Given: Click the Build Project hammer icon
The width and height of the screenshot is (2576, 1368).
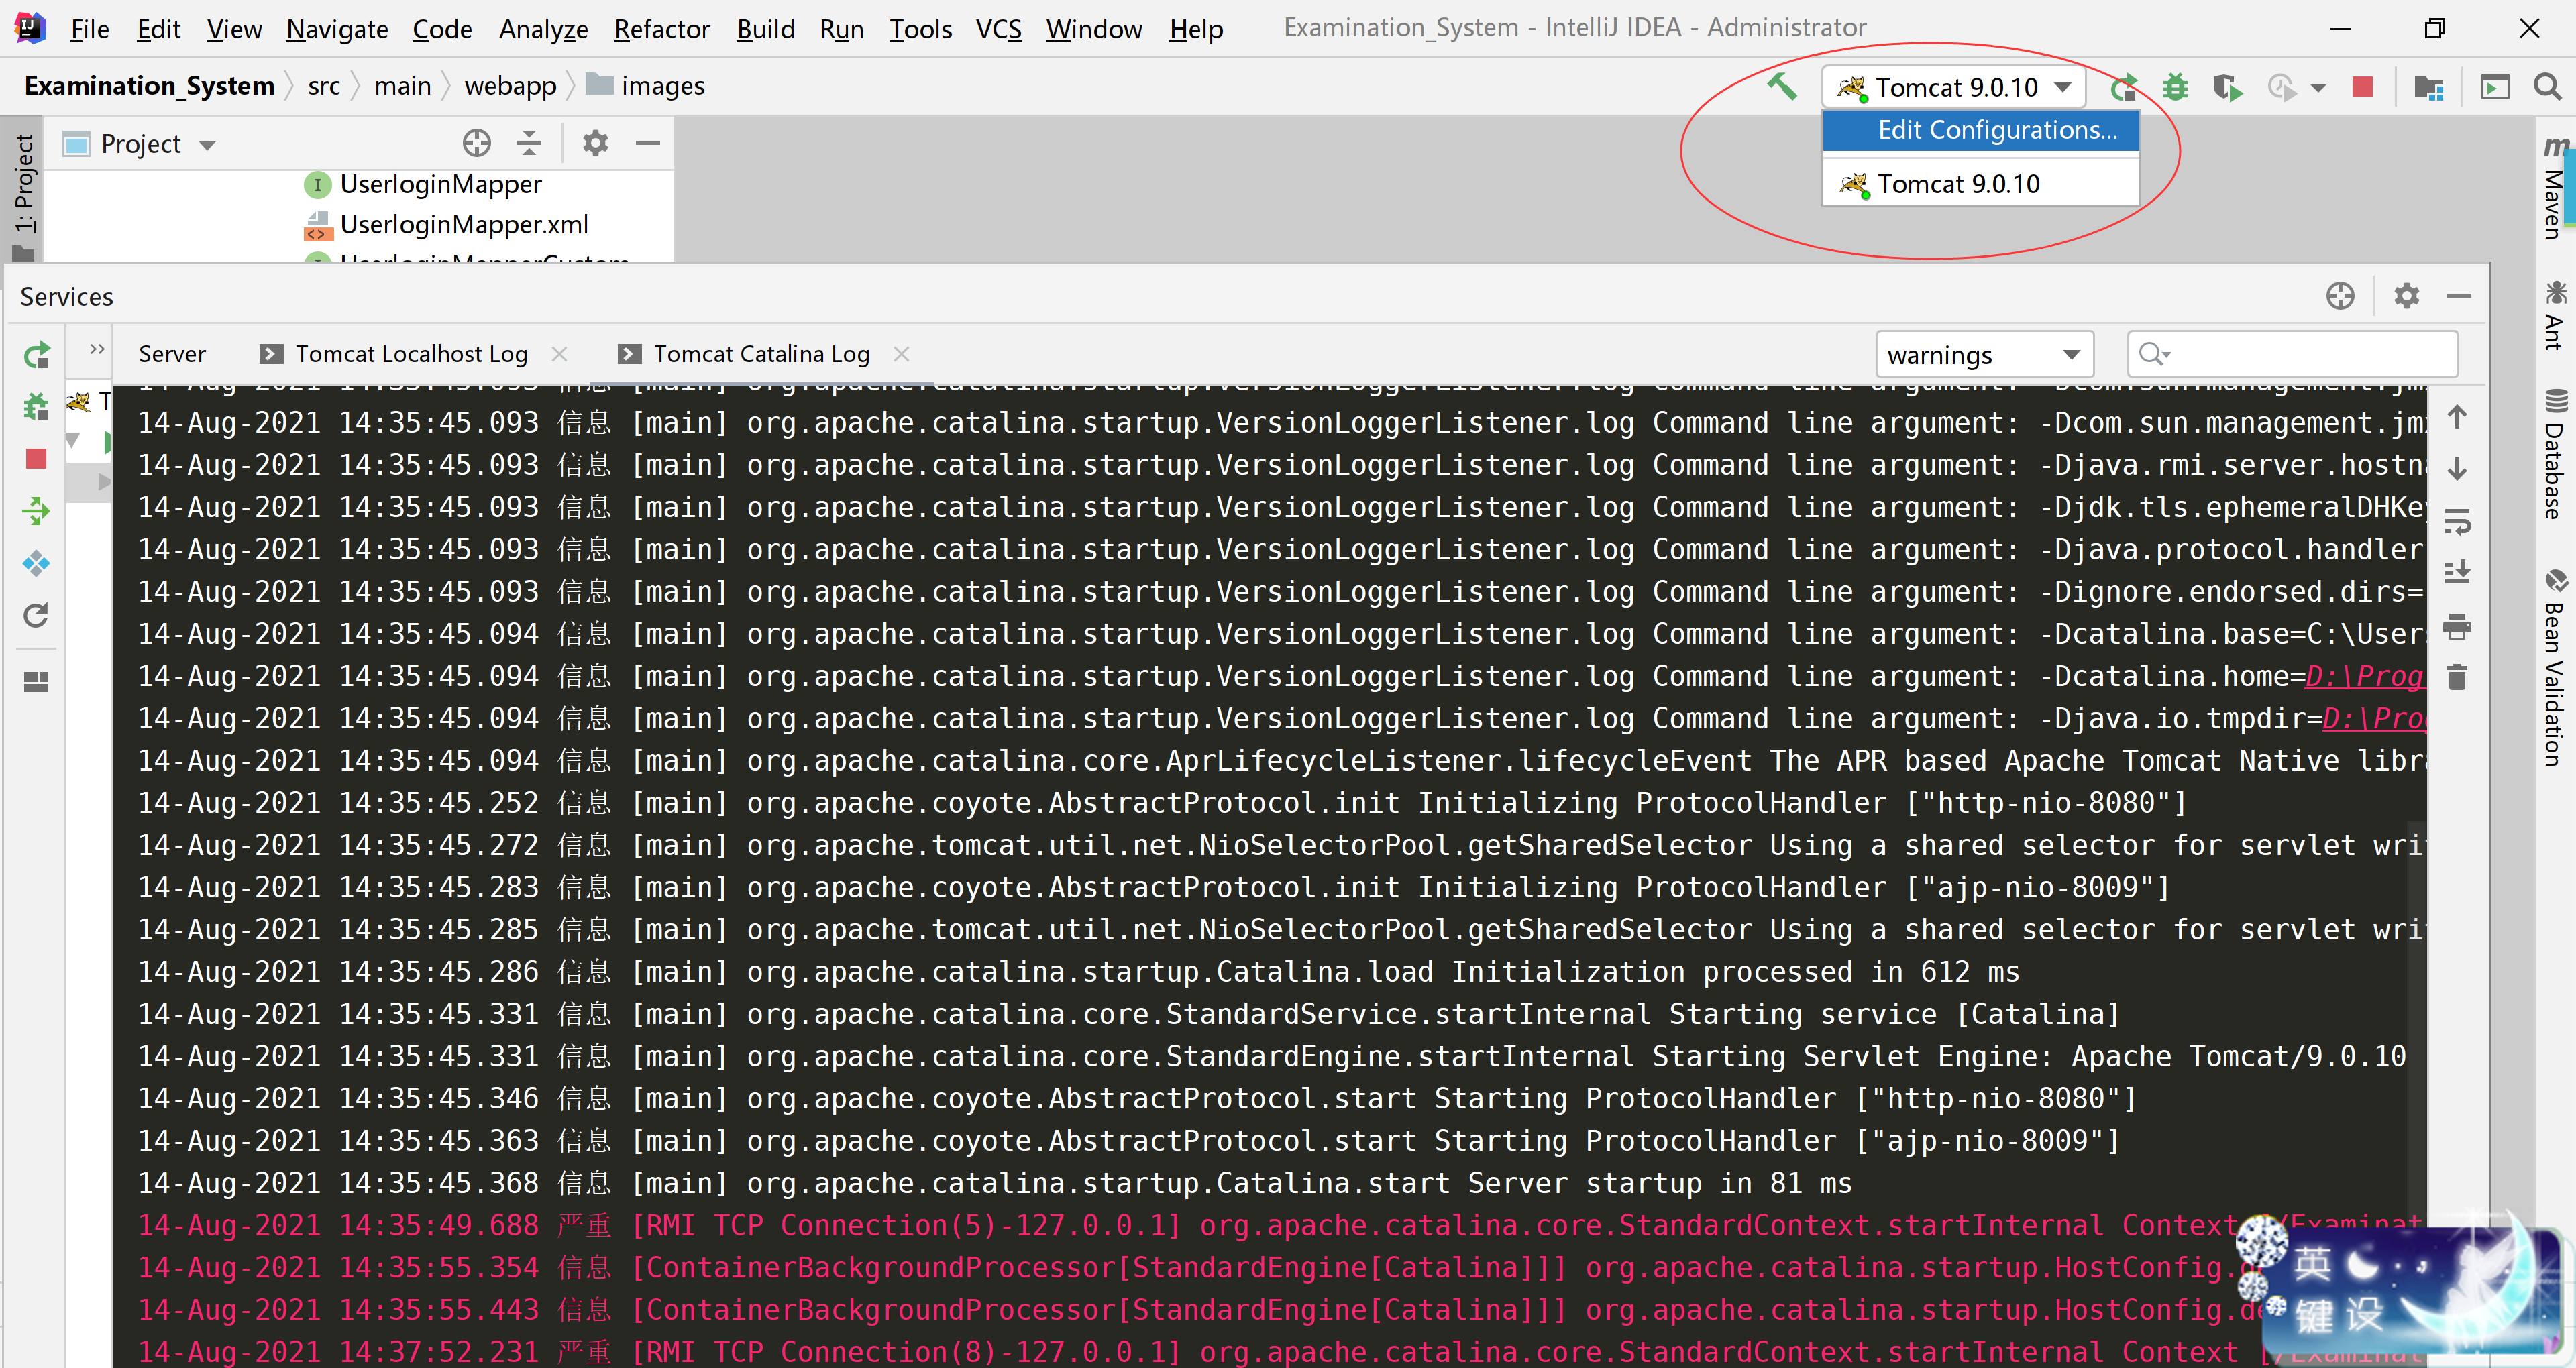Looking at the screenshot, I should tap(1781, 87).
